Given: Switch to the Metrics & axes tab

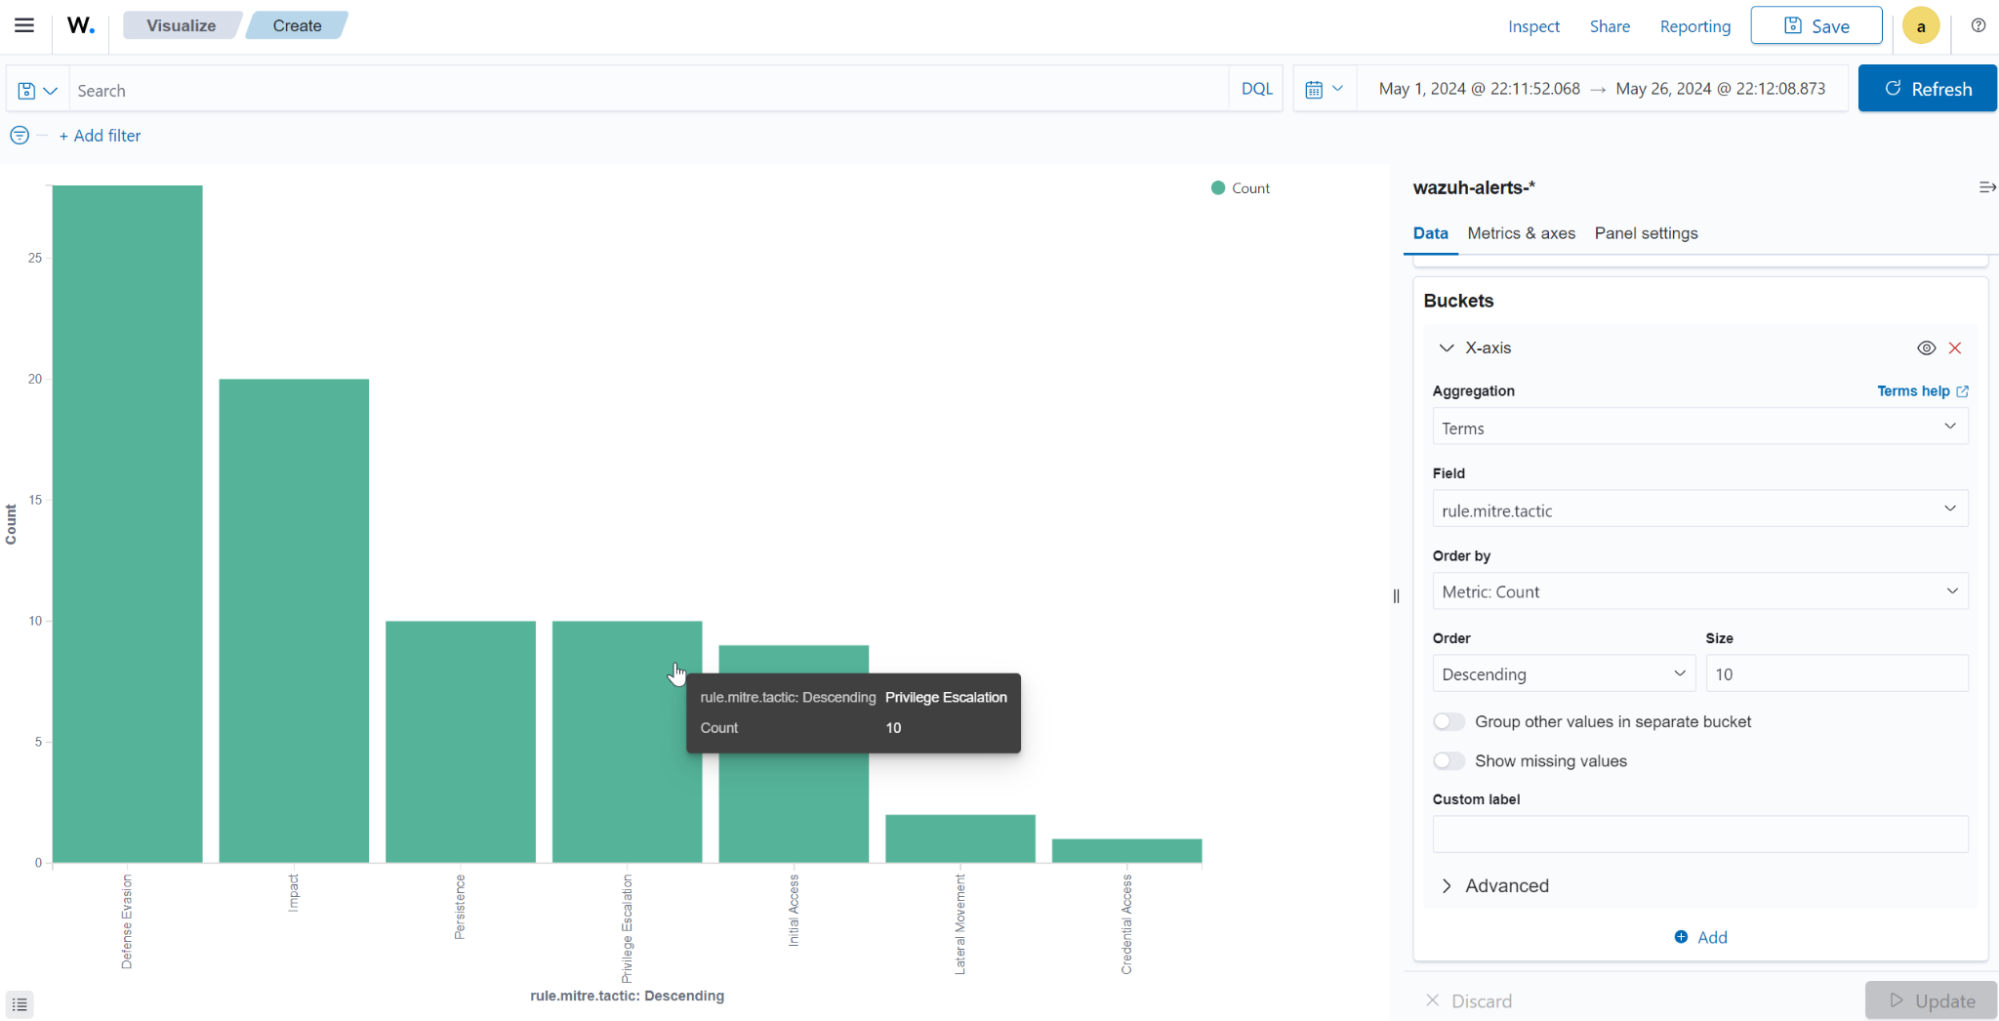Looking at the screenshot, I should coord(1520,233).
